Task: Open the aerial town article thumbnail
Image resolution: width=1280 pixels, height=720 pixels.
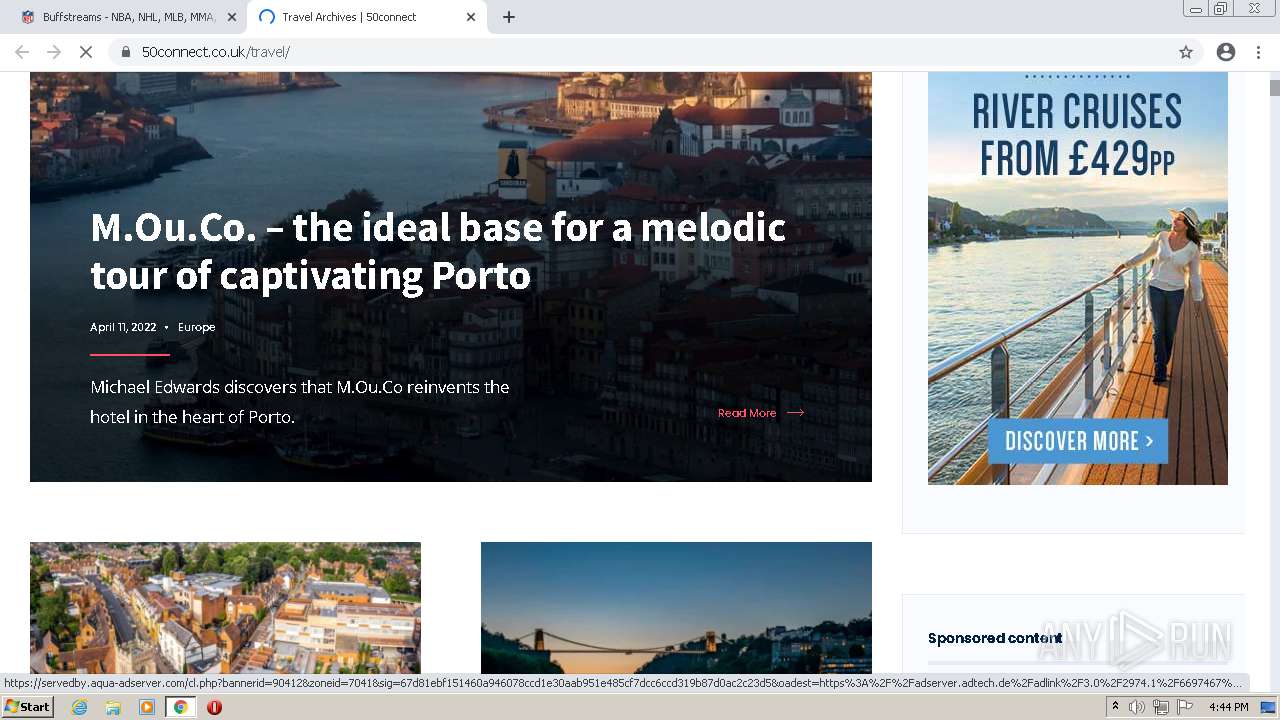Action: [x=225, y=608]
